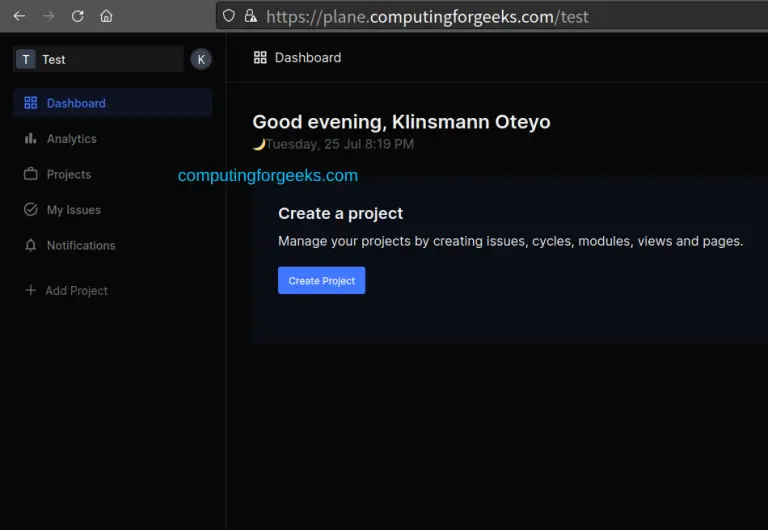The image size is (768, 530).
Task: Click the Dashboard grid icon in sidebar
Action: tap(30, 103)
